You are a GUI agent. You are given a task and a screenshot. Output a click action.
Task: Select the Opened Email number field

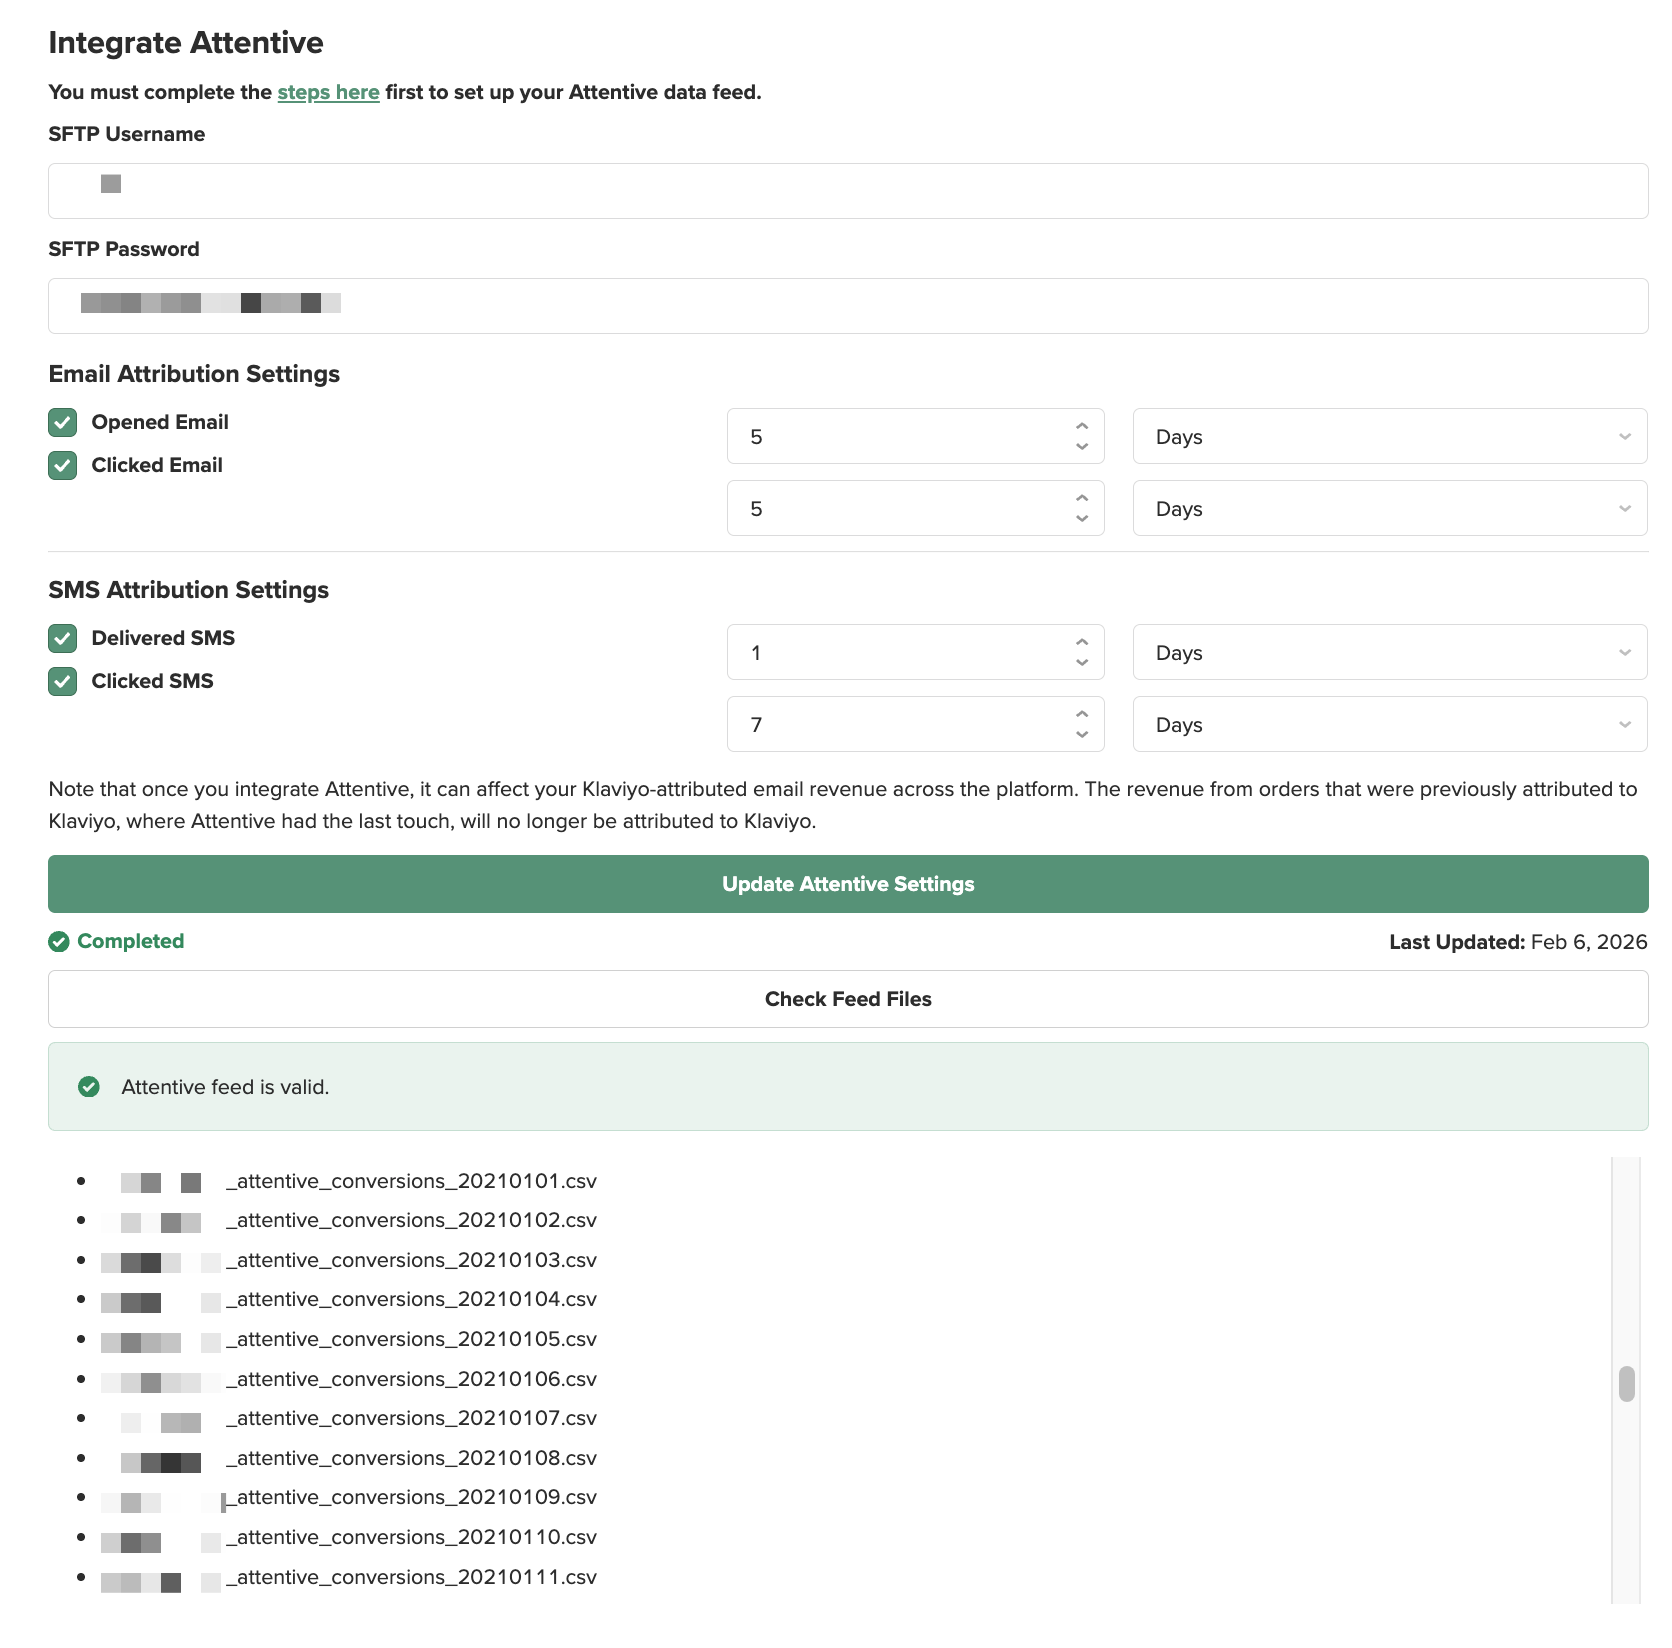tap(915, 436)
